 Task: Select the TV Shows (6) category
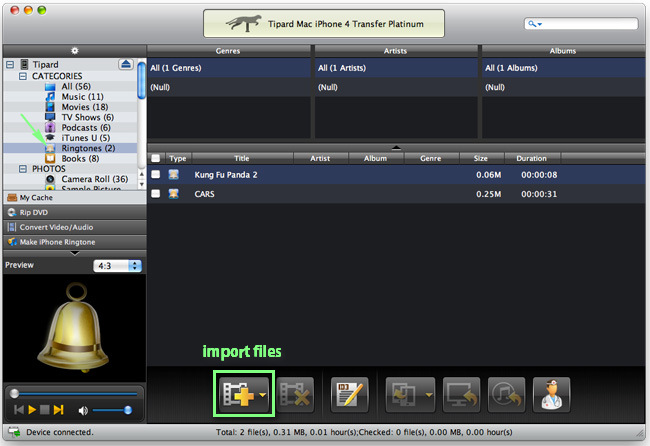coord(87,117)
